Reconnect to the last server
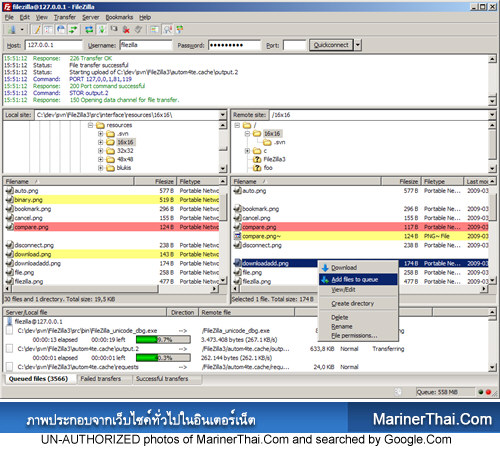The height and width of the screenshot is (451, 500). coord(138,30)
